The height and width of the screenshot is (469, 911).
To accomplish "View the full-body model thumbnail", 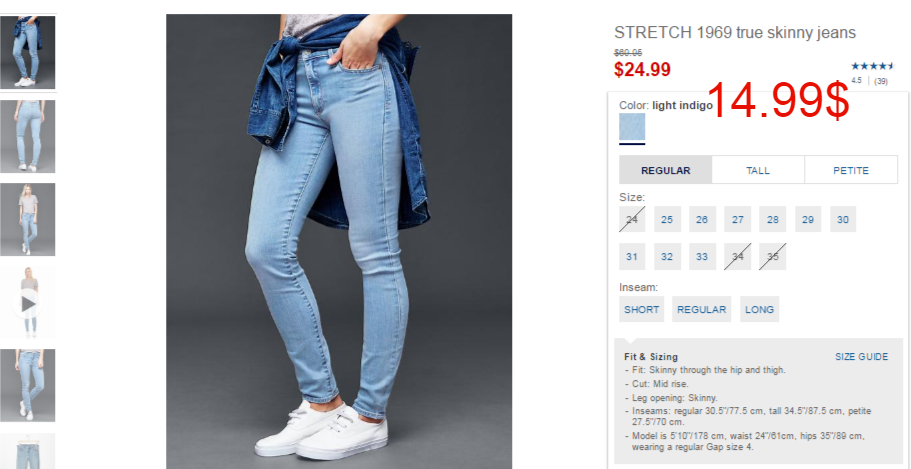I will (x=28, y=219).
